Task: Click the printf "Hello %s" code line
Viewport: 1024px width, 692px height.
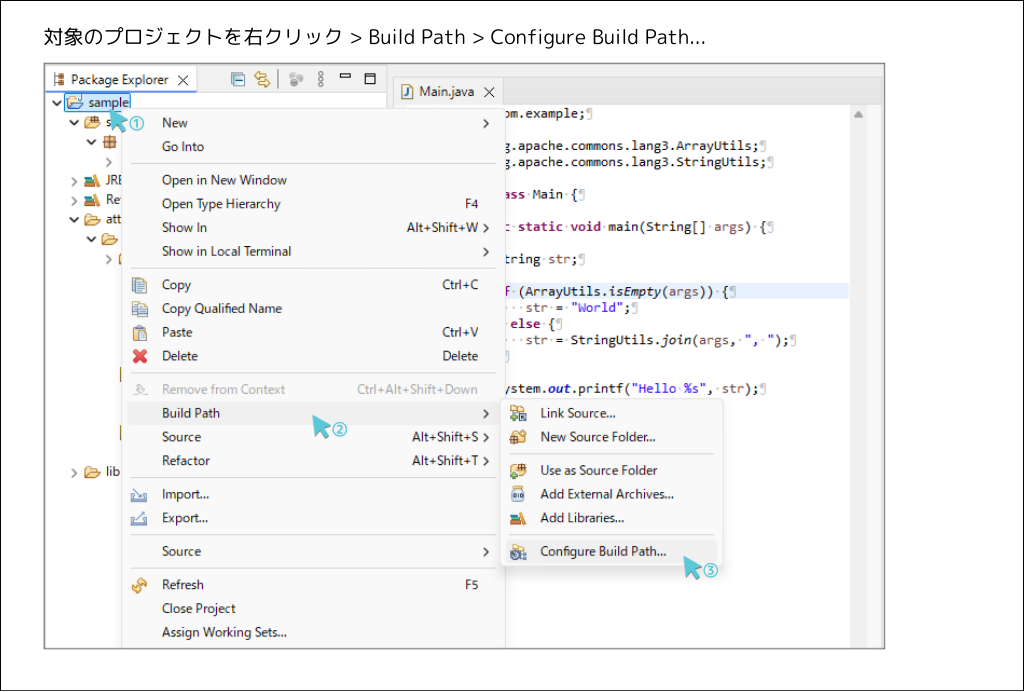Action: pyautogui.click(x=635, y=389)
